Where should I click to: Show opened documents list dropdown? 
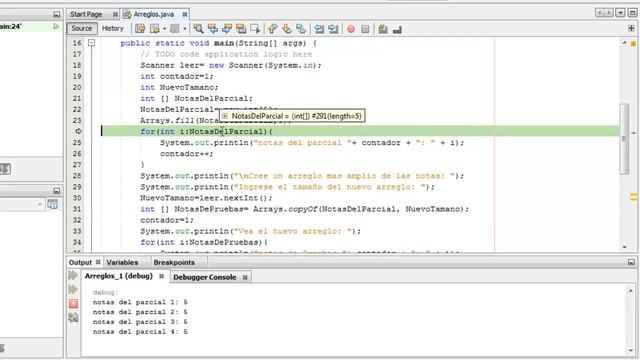click(620, 13)
